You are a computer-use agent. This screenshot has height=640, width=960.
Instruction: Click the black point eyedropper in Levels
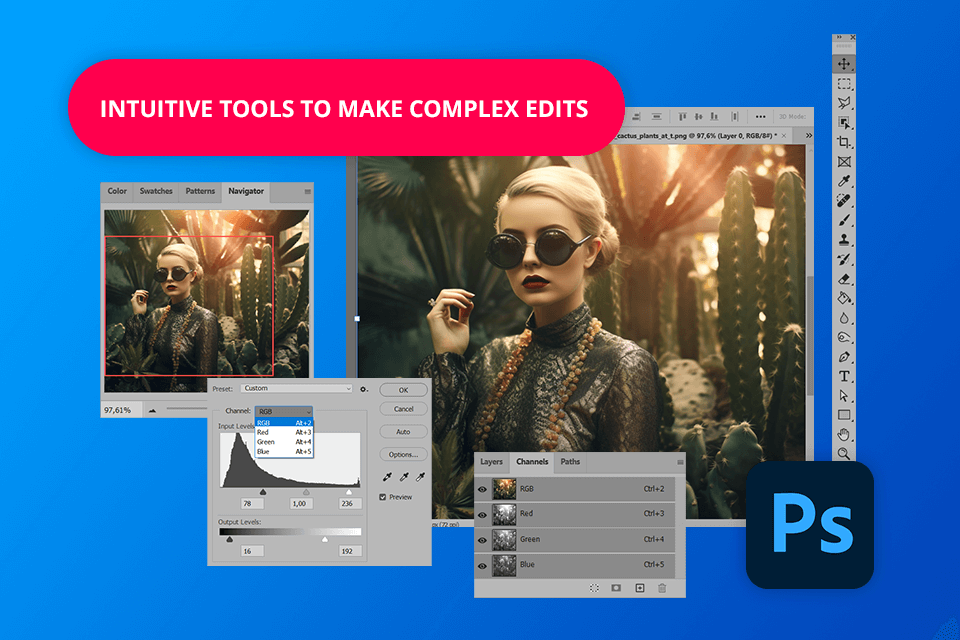[x=387, y=476]
